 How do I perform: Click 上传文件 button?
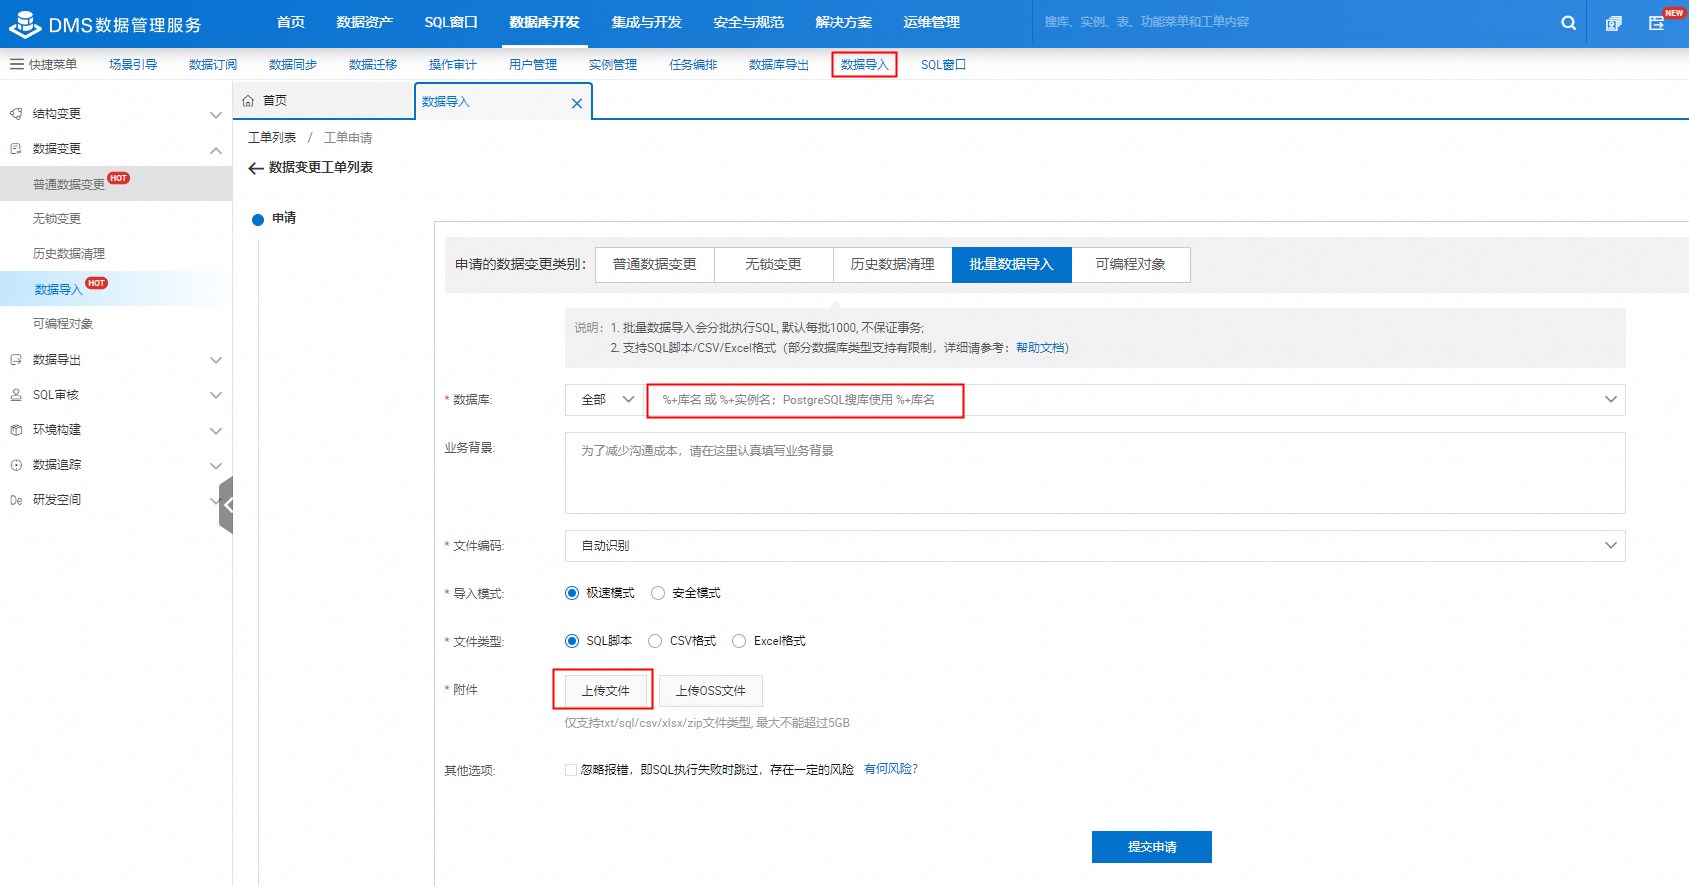pyautogui.click(x=606, y=691)
